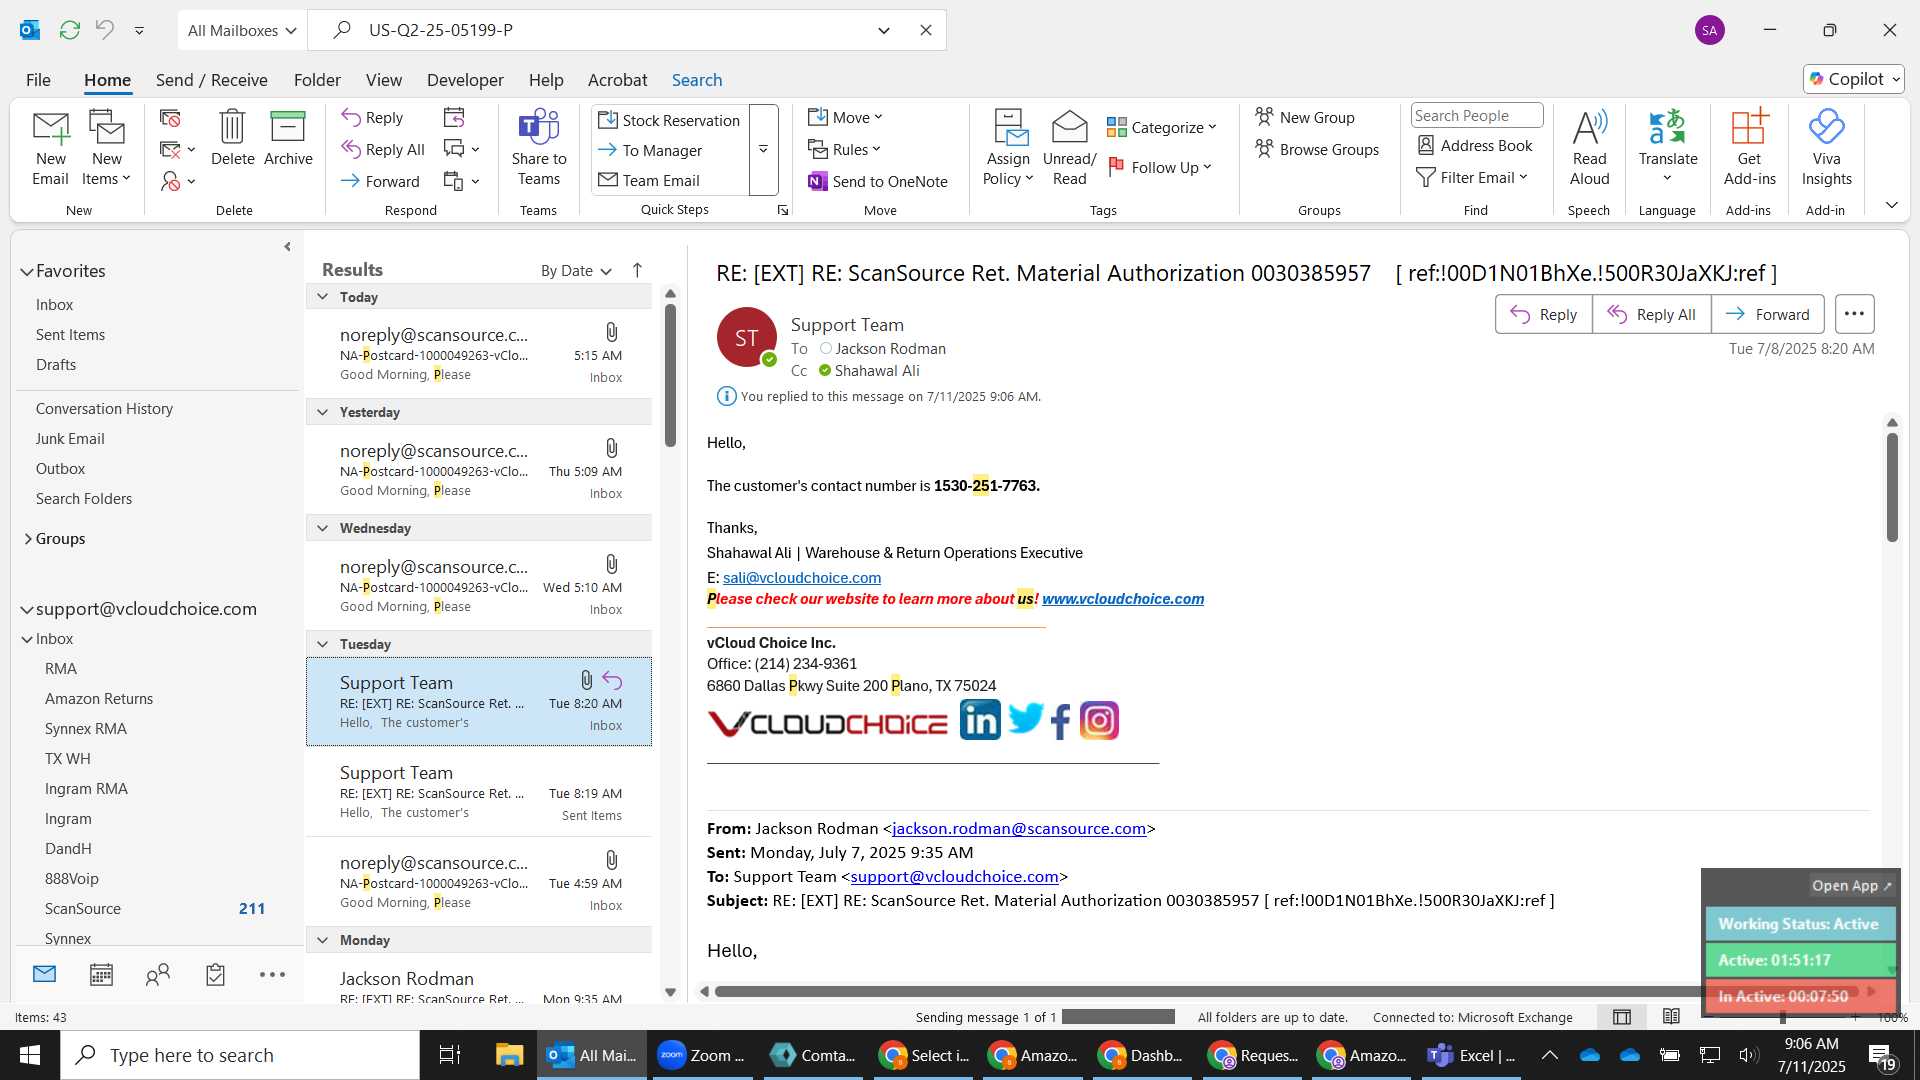Forward the message from the reading pane
Screen dimensions: 1920x1080
click(1767, 314)
